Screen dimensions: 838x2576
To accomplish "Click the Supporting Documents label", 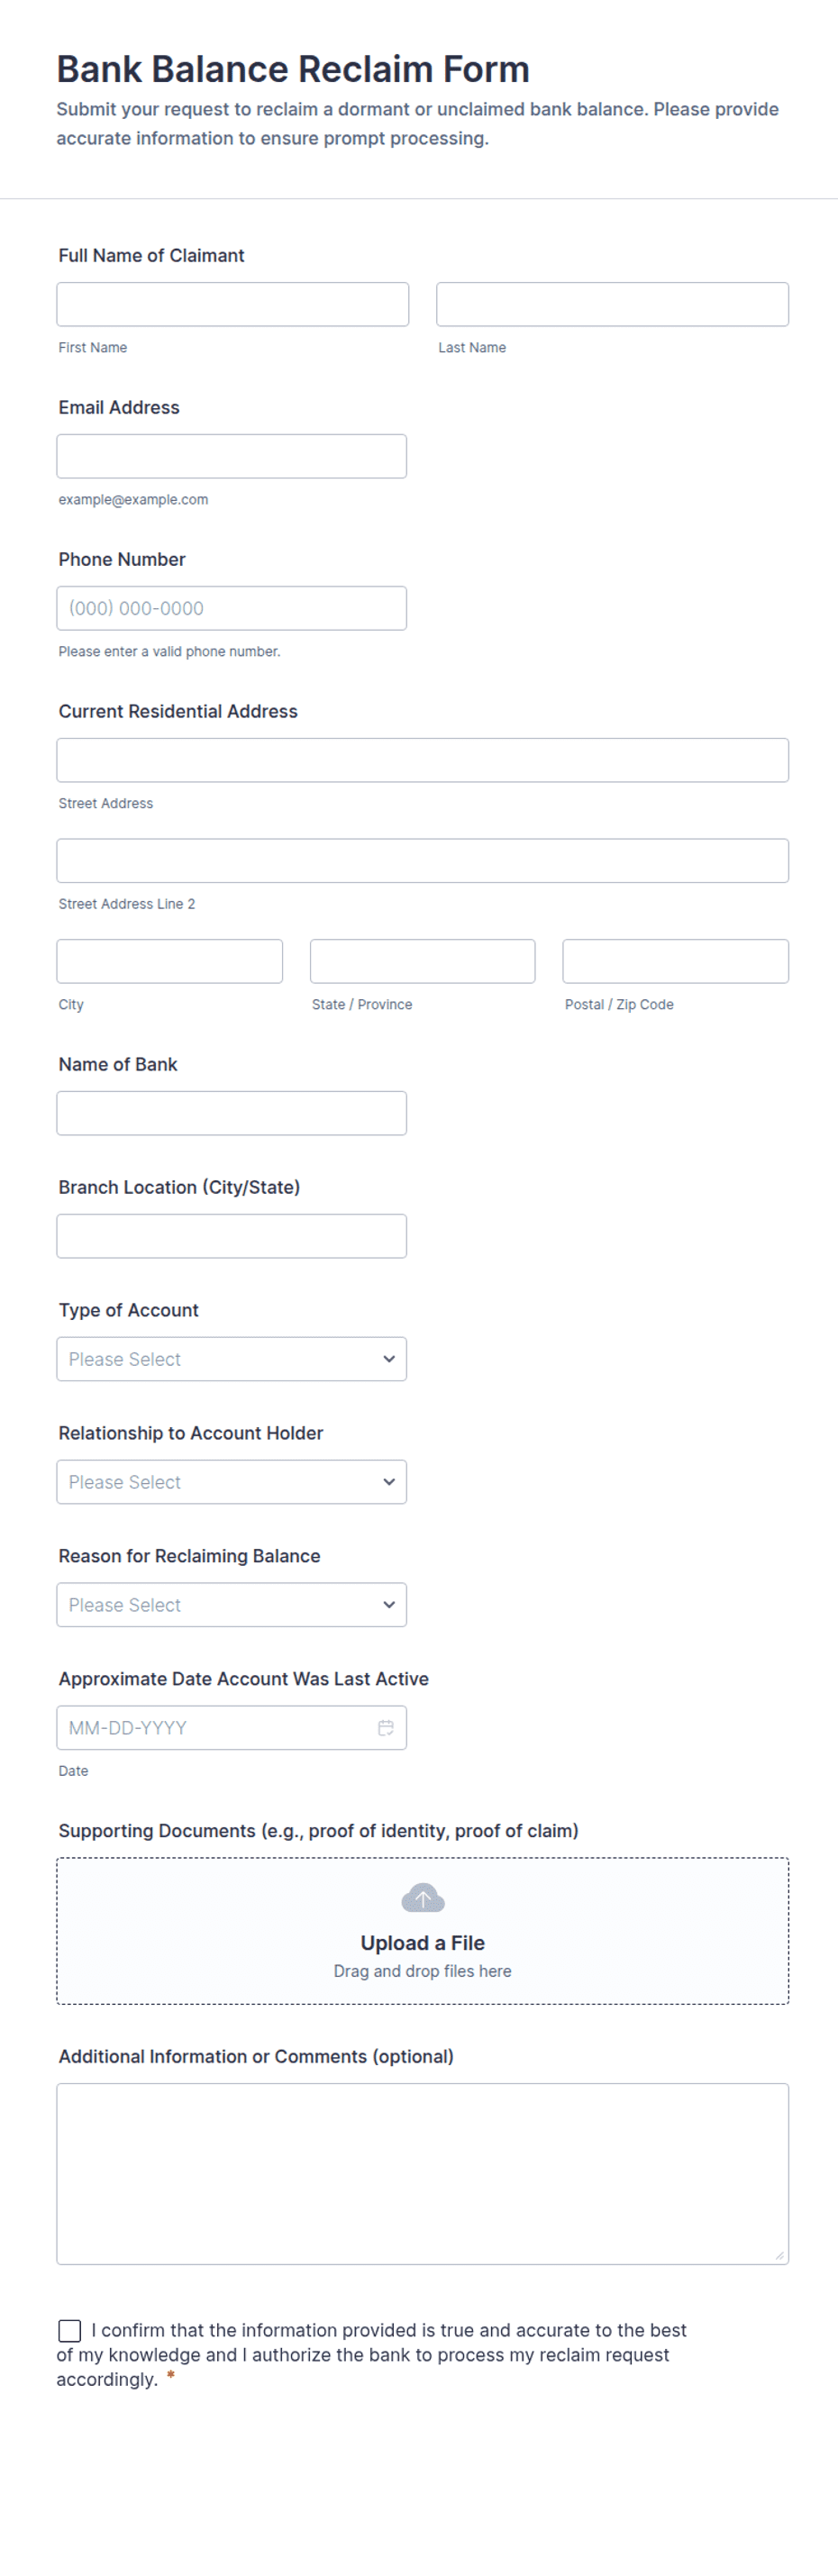I will 318,1831.
